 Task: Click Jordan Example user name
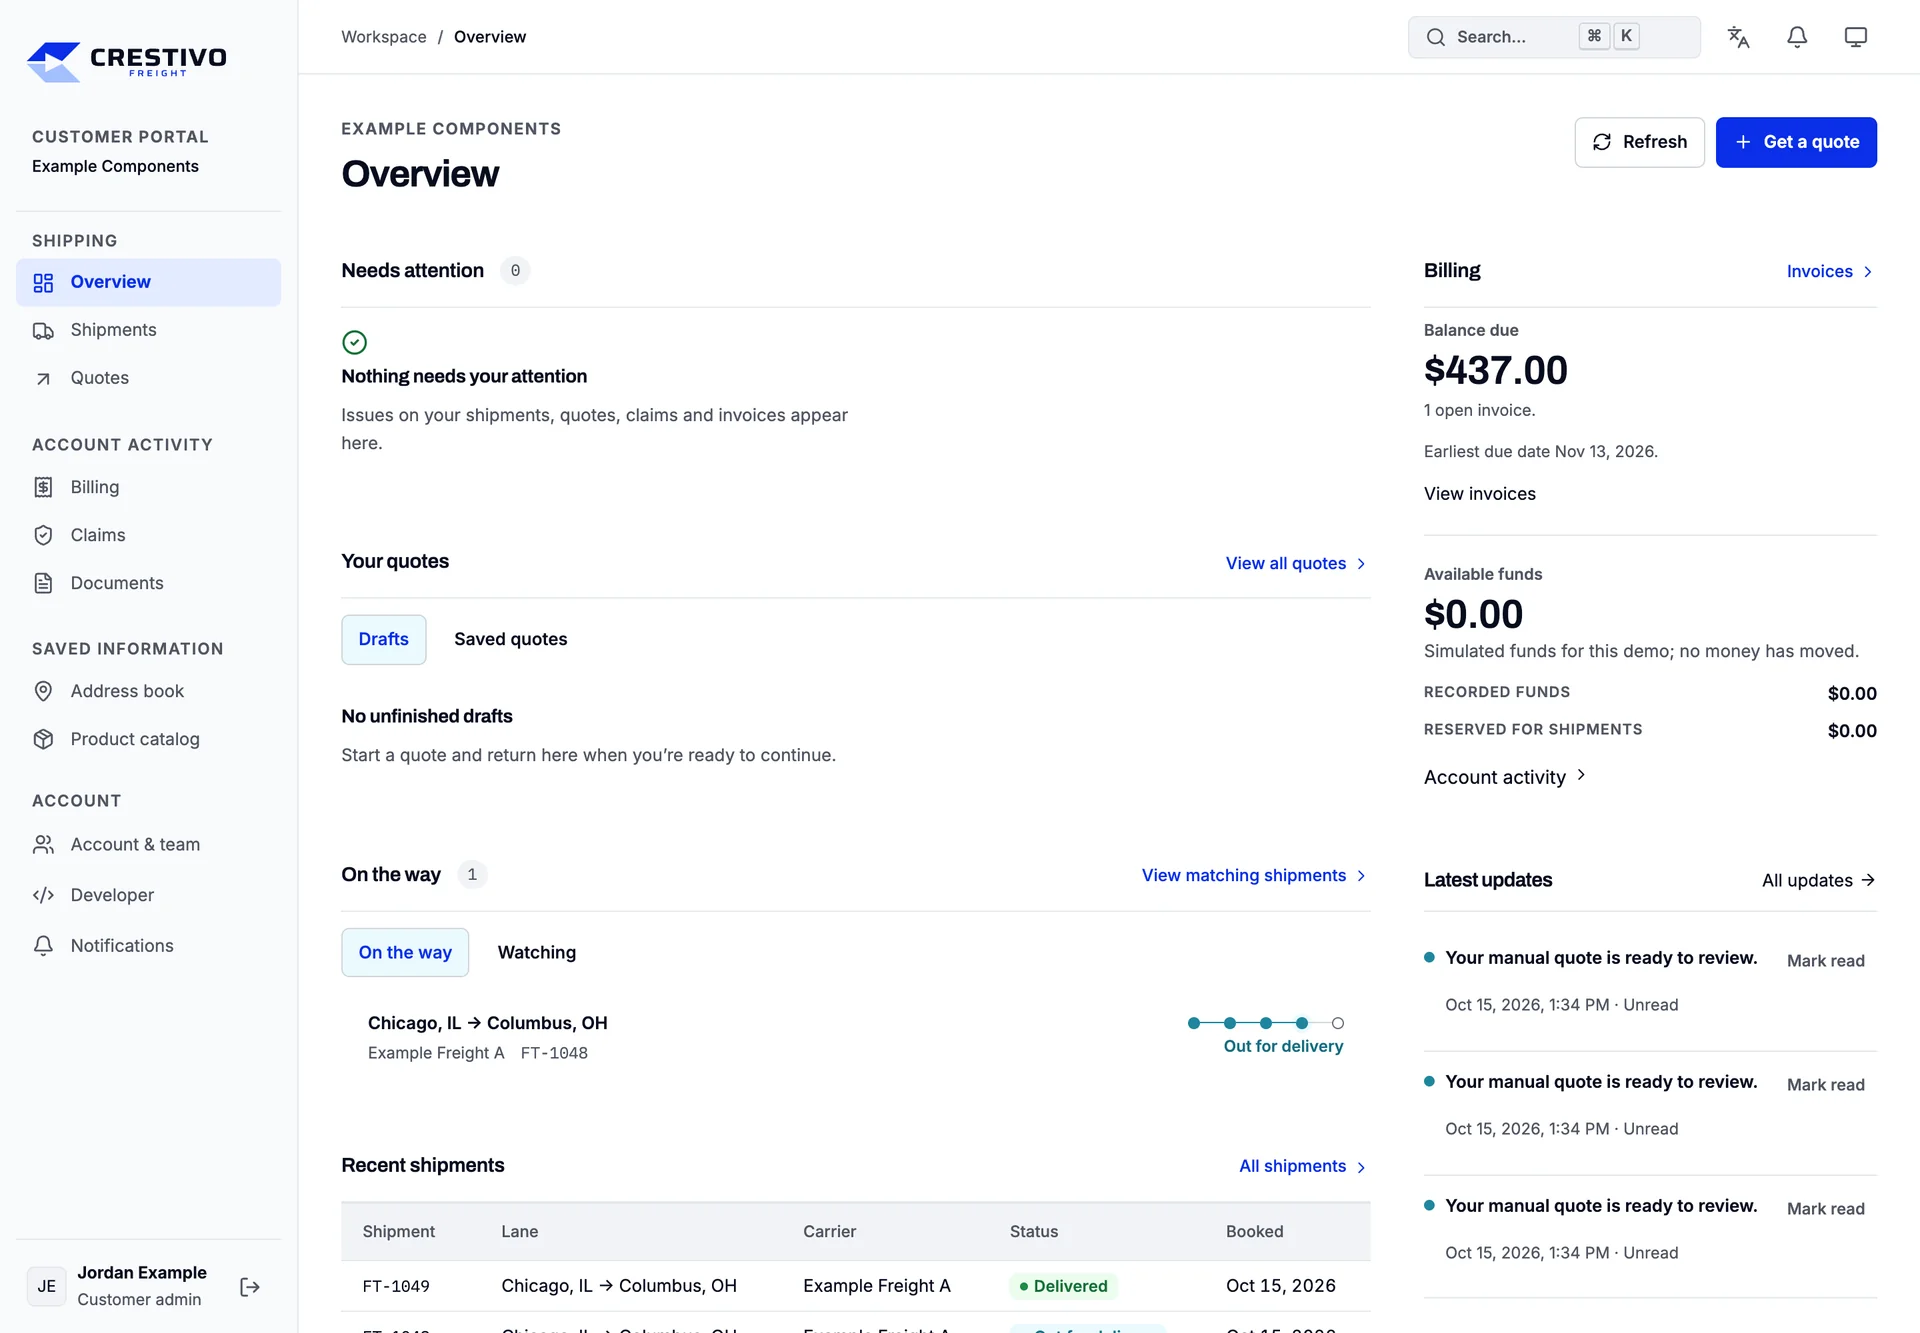142,1272
